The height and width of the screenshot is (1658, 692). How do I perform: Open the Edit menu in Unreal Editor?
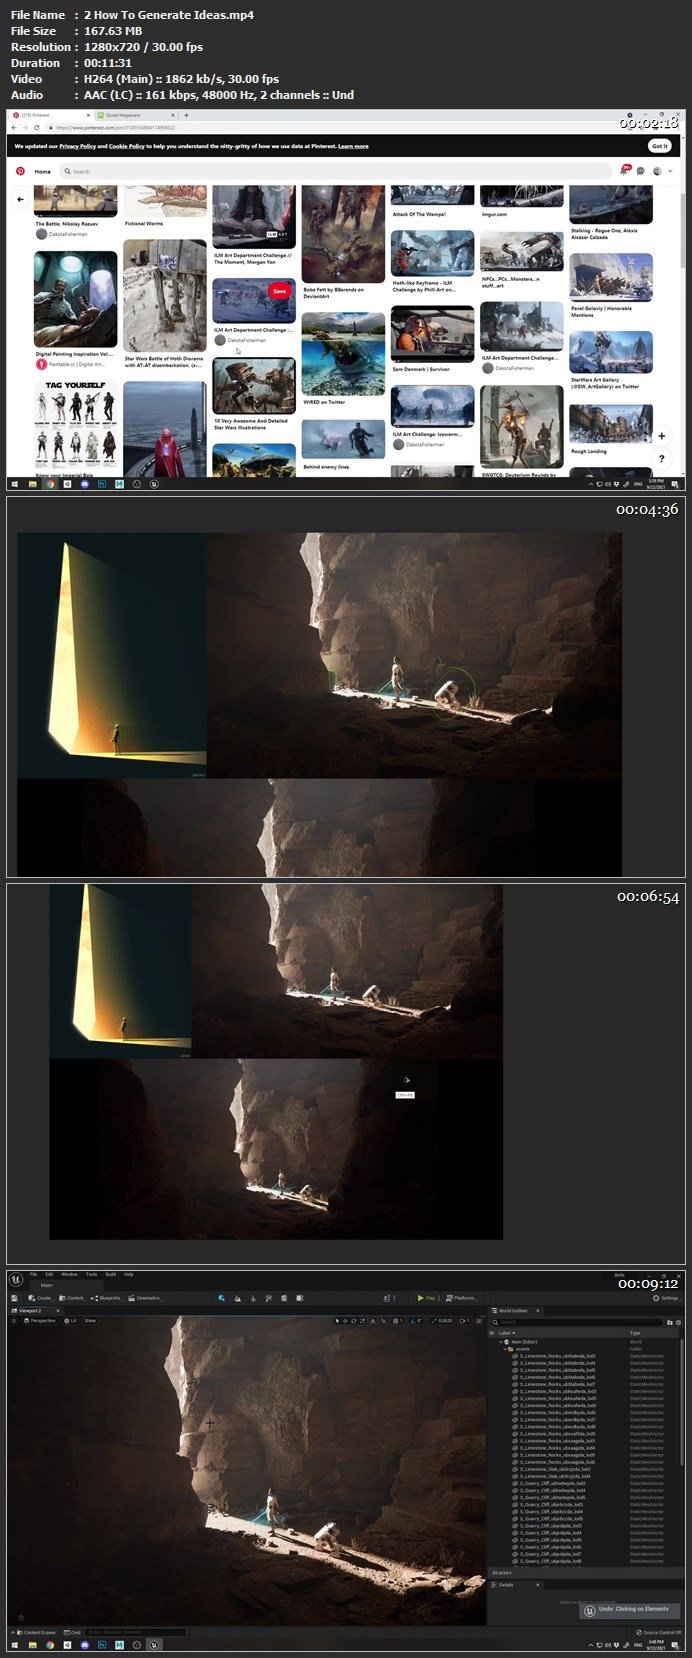click(49, 1274)
